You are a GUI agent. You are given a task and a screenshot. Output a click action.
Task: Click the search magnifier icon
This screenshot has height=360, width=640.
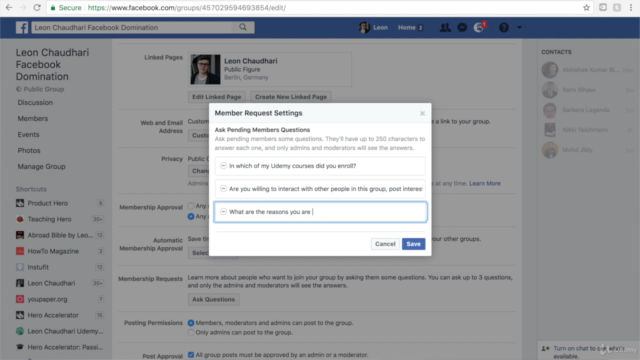(243, 27)
